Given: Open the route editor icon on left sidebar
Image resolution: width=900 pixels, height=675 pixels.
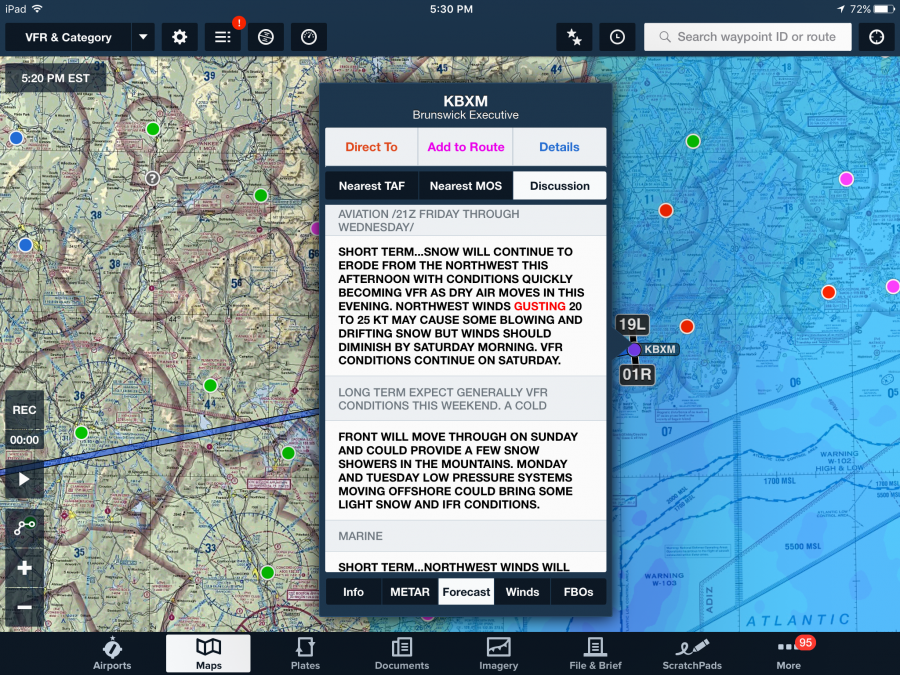Looking at the screenshot, I should (x=23, y=526).
